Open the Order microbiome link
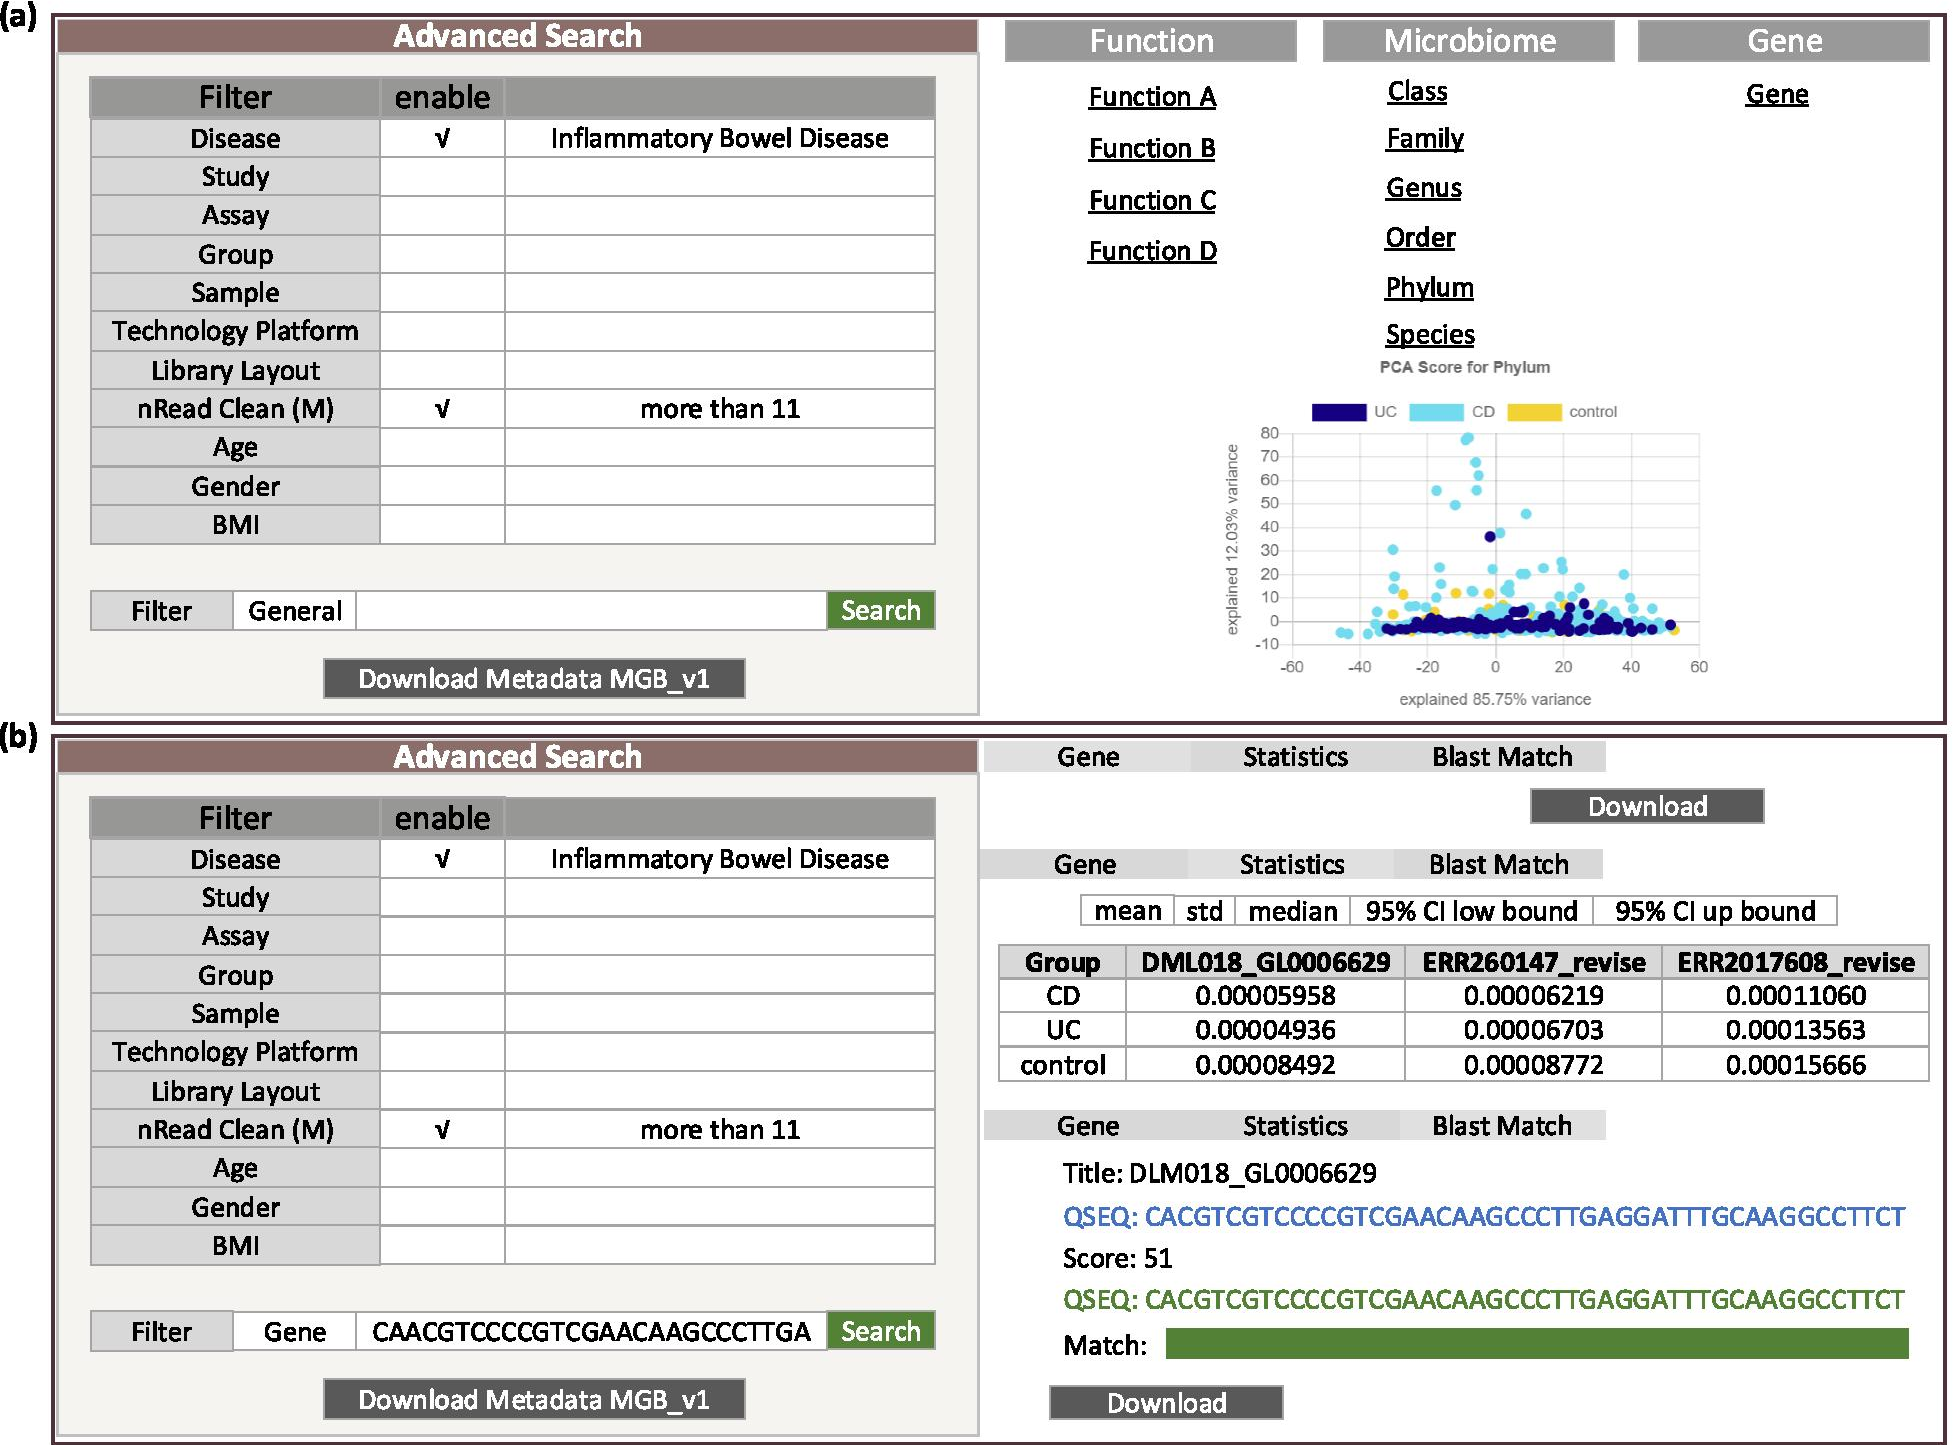 (x=1420, y=238)
